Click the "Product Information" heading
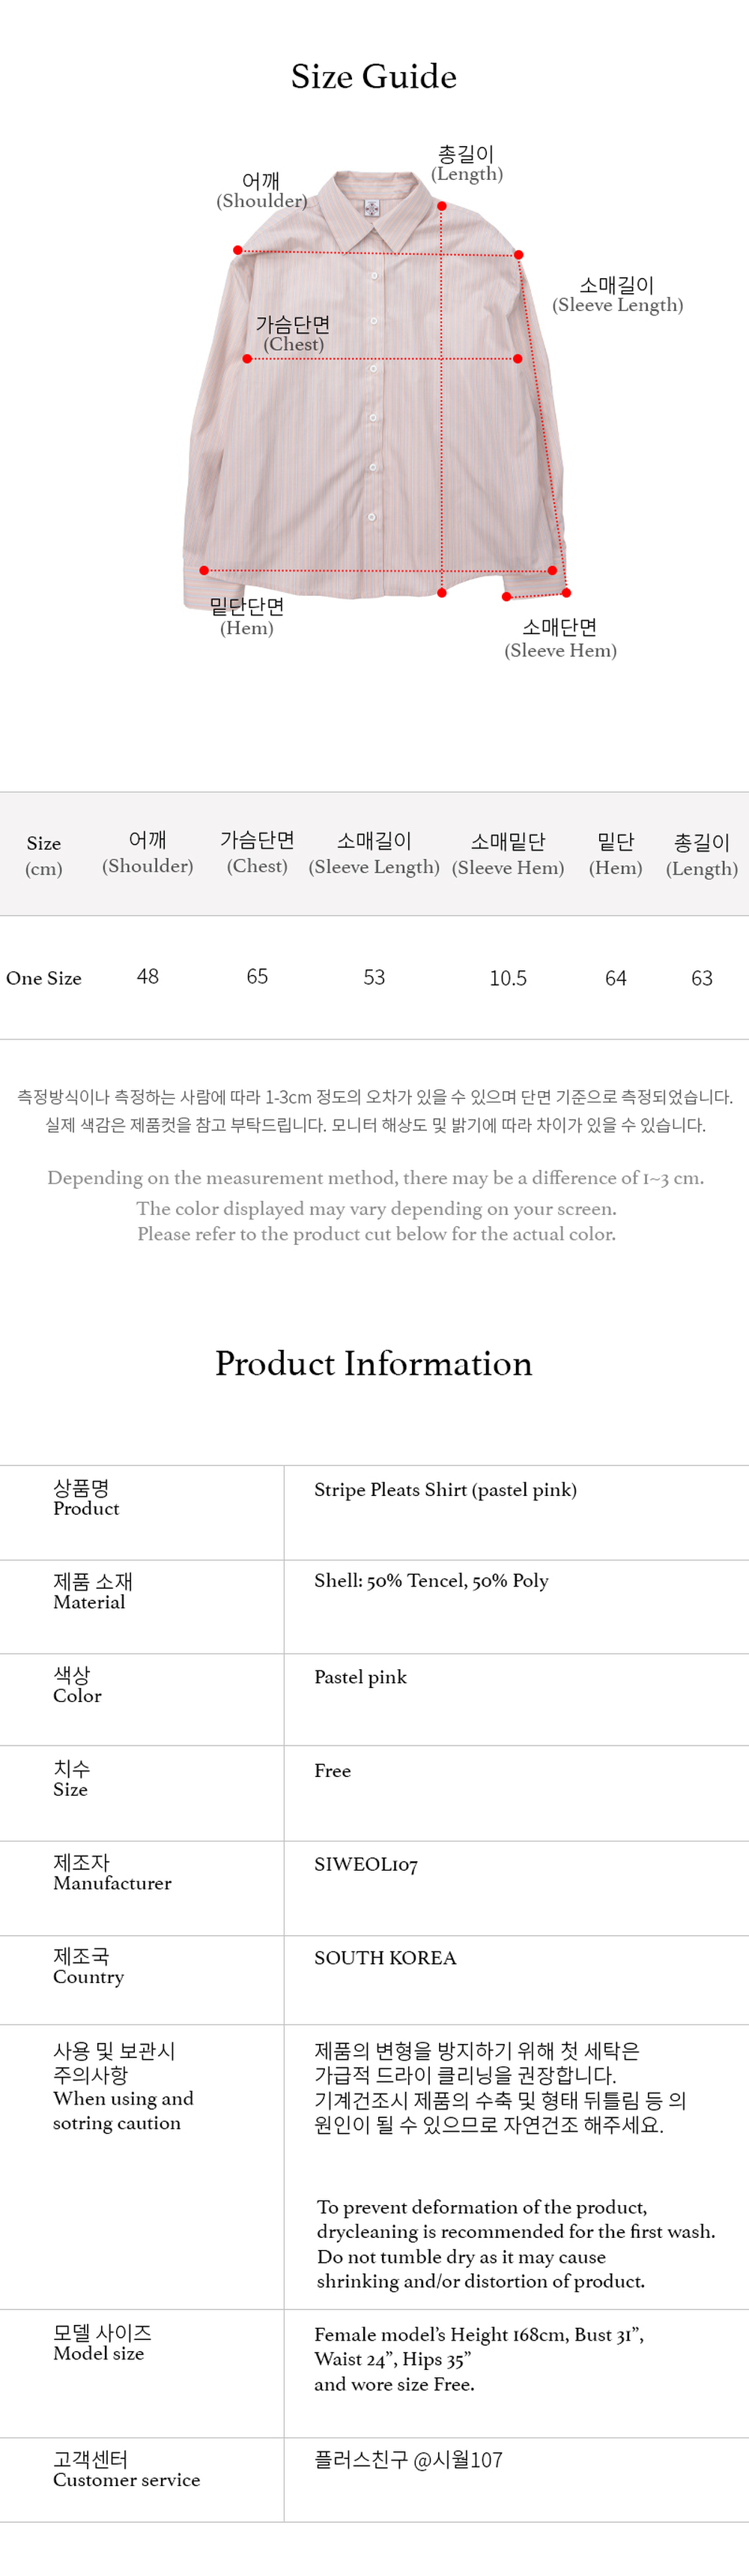 coord(374,1364)
